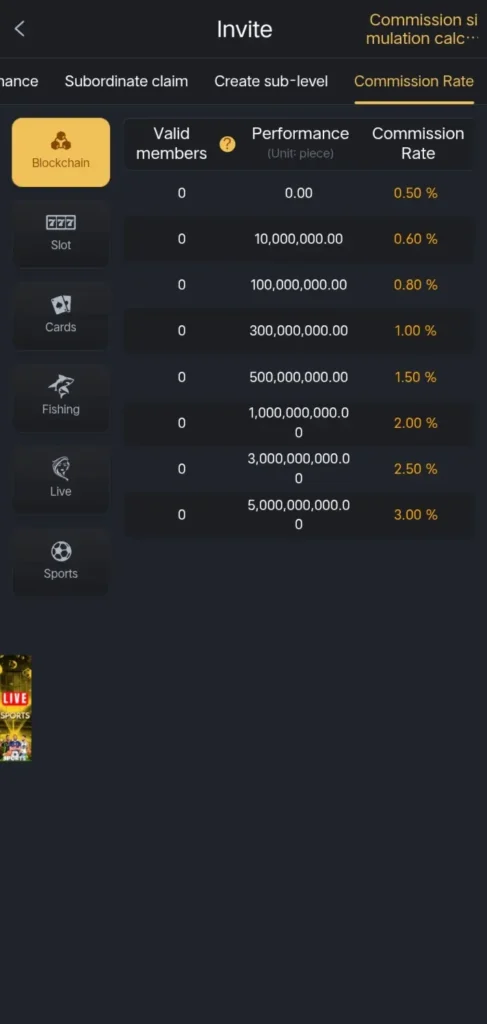
Task: Click the 0.50 % commission rate row
Action: (299, 193)
